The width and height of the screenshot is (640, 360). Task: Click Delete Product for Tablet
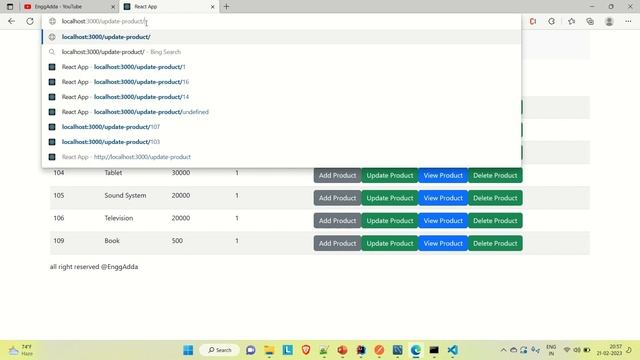tap(495, 176)
